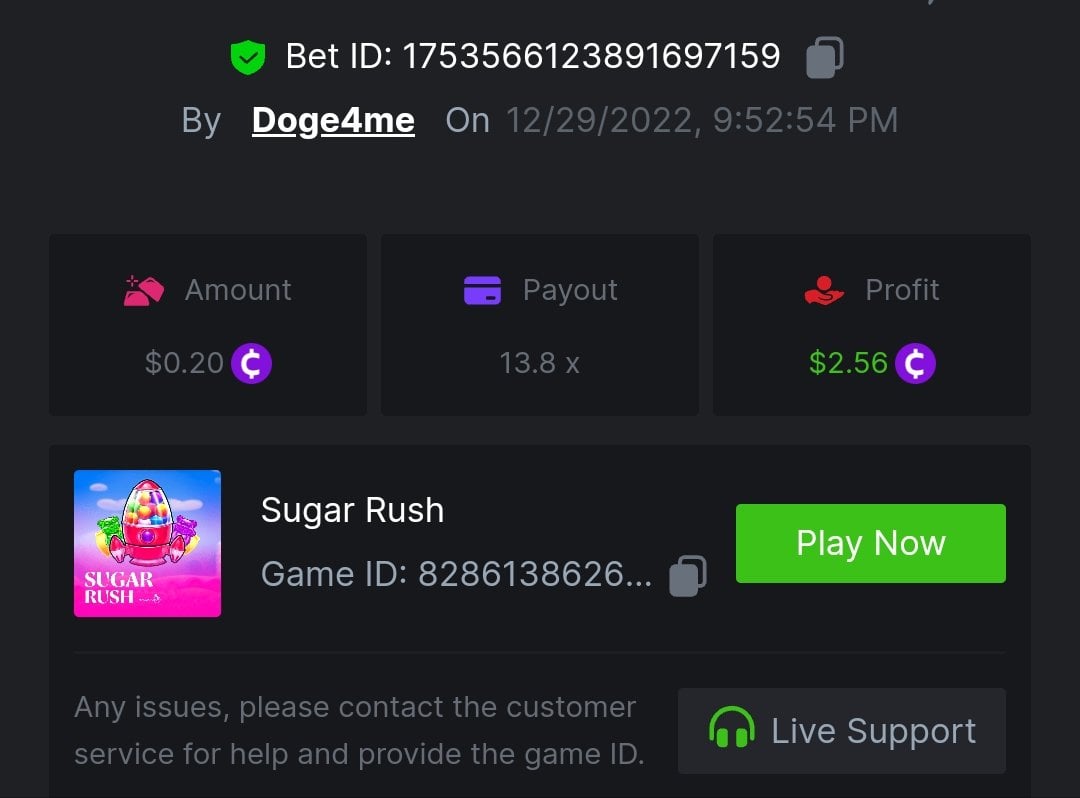Click the purple Payout card icon
The image size is (1080, 798).
(483, 290)
